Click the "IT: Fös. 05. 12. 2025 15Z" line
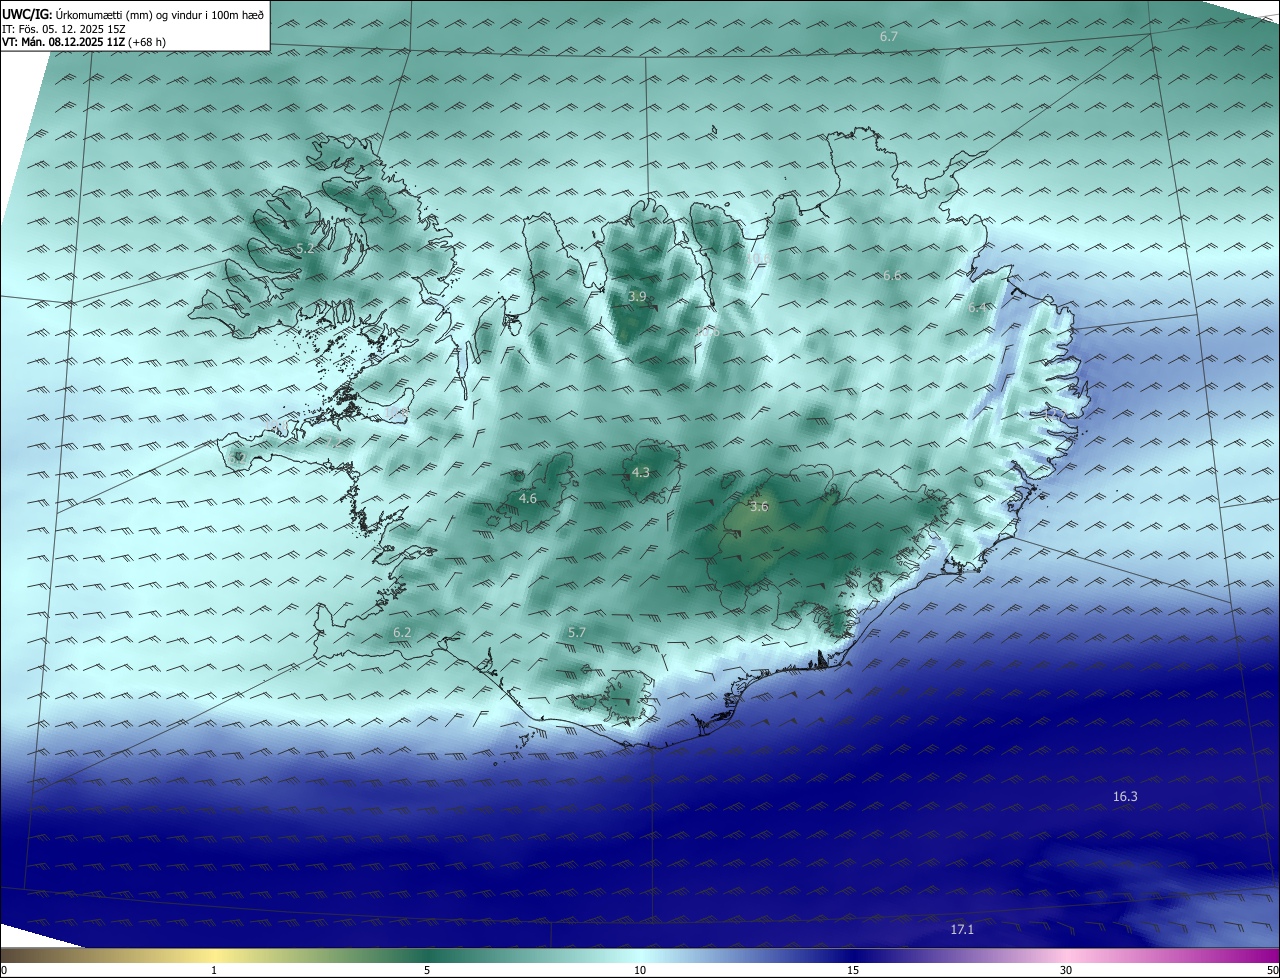The height and width of the screenshot is (978, 1280). [x=63, y=29]
